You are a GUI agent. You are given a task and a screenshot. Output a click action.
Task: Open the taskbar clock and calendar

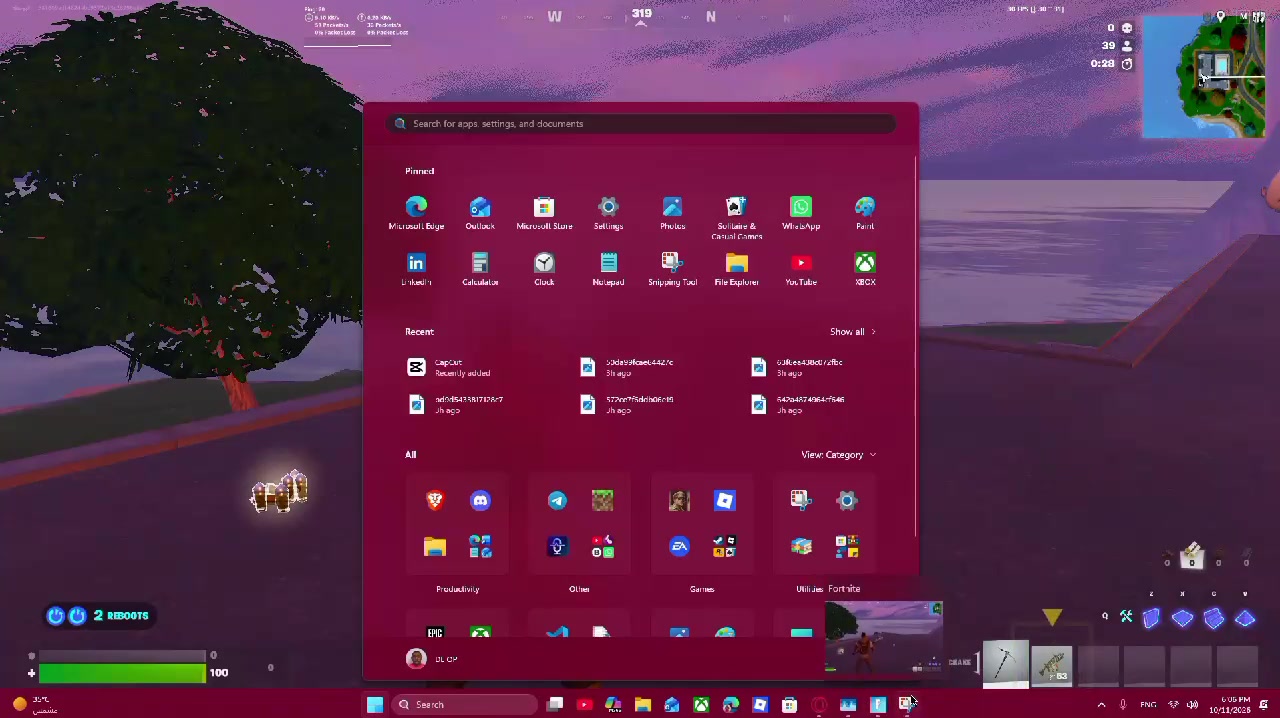(x=1236, y=705)
